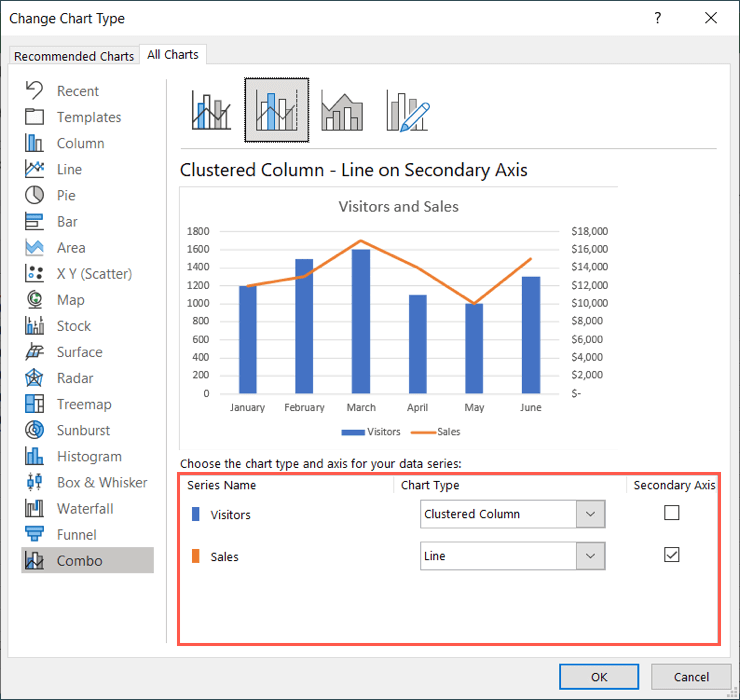Select the Histogram label in list
The height and width of the screenshot is (700, 740).
(x=89, y=456)
